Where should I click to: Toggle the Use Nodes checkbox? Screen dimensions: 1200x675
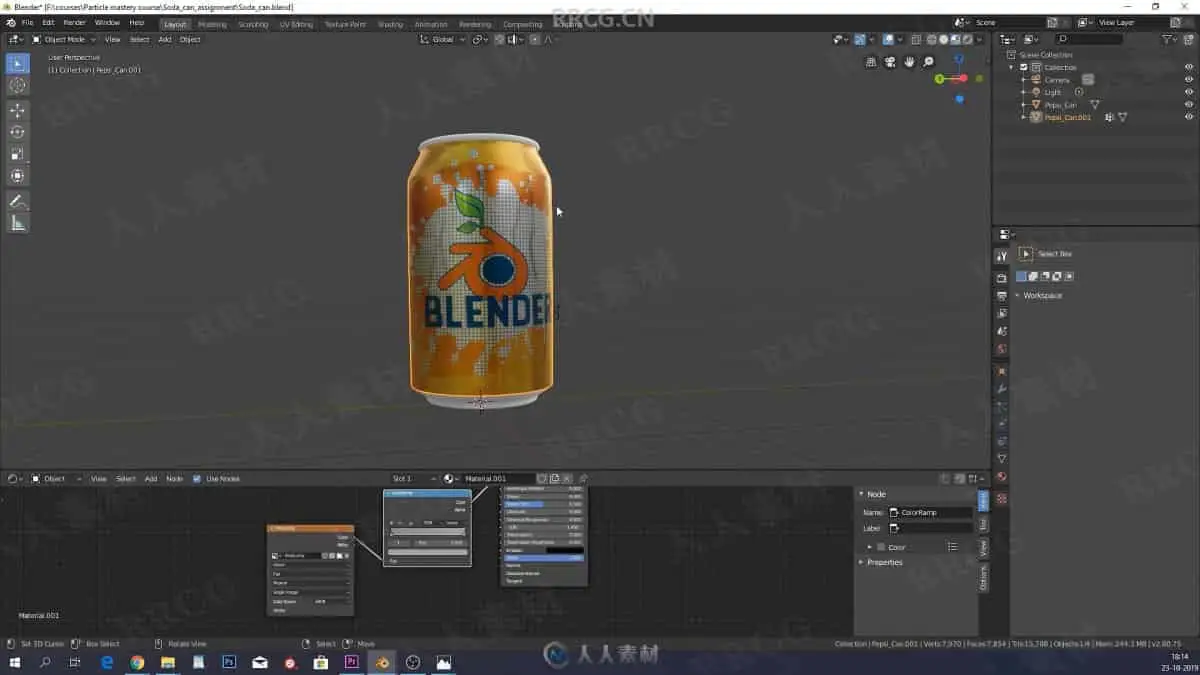197,479
